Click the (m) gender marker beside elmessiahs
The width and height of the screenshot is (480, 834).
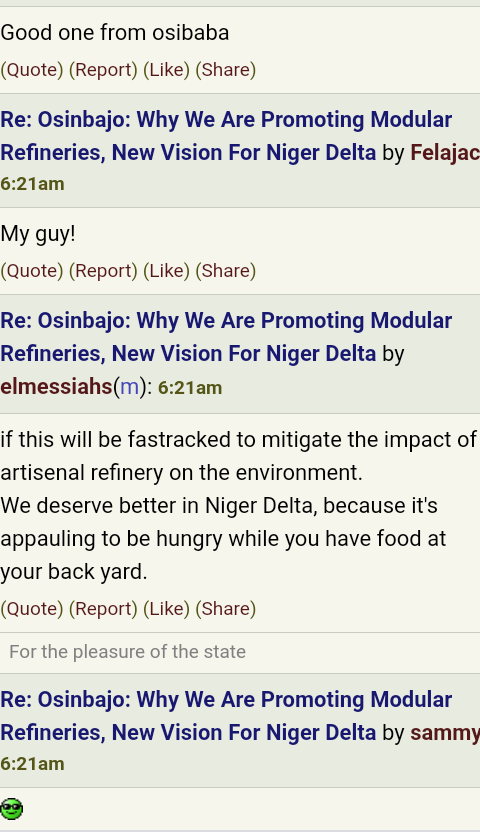(129, 387)
